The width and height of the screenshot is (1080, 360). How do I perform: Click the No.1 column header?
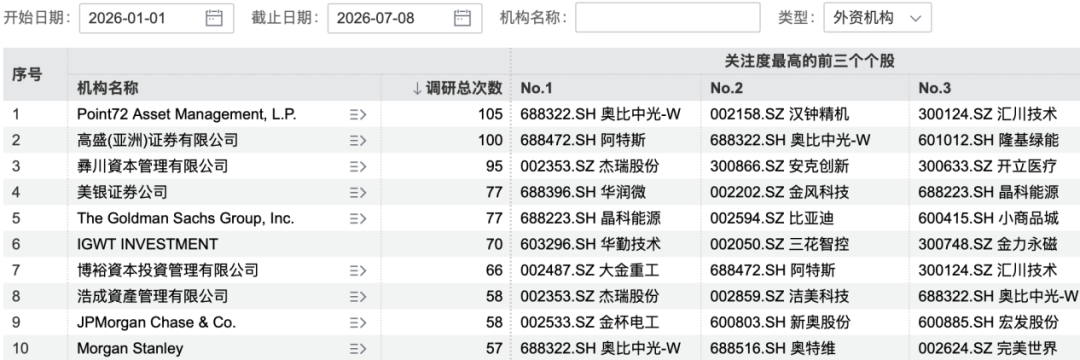point(537,88)
